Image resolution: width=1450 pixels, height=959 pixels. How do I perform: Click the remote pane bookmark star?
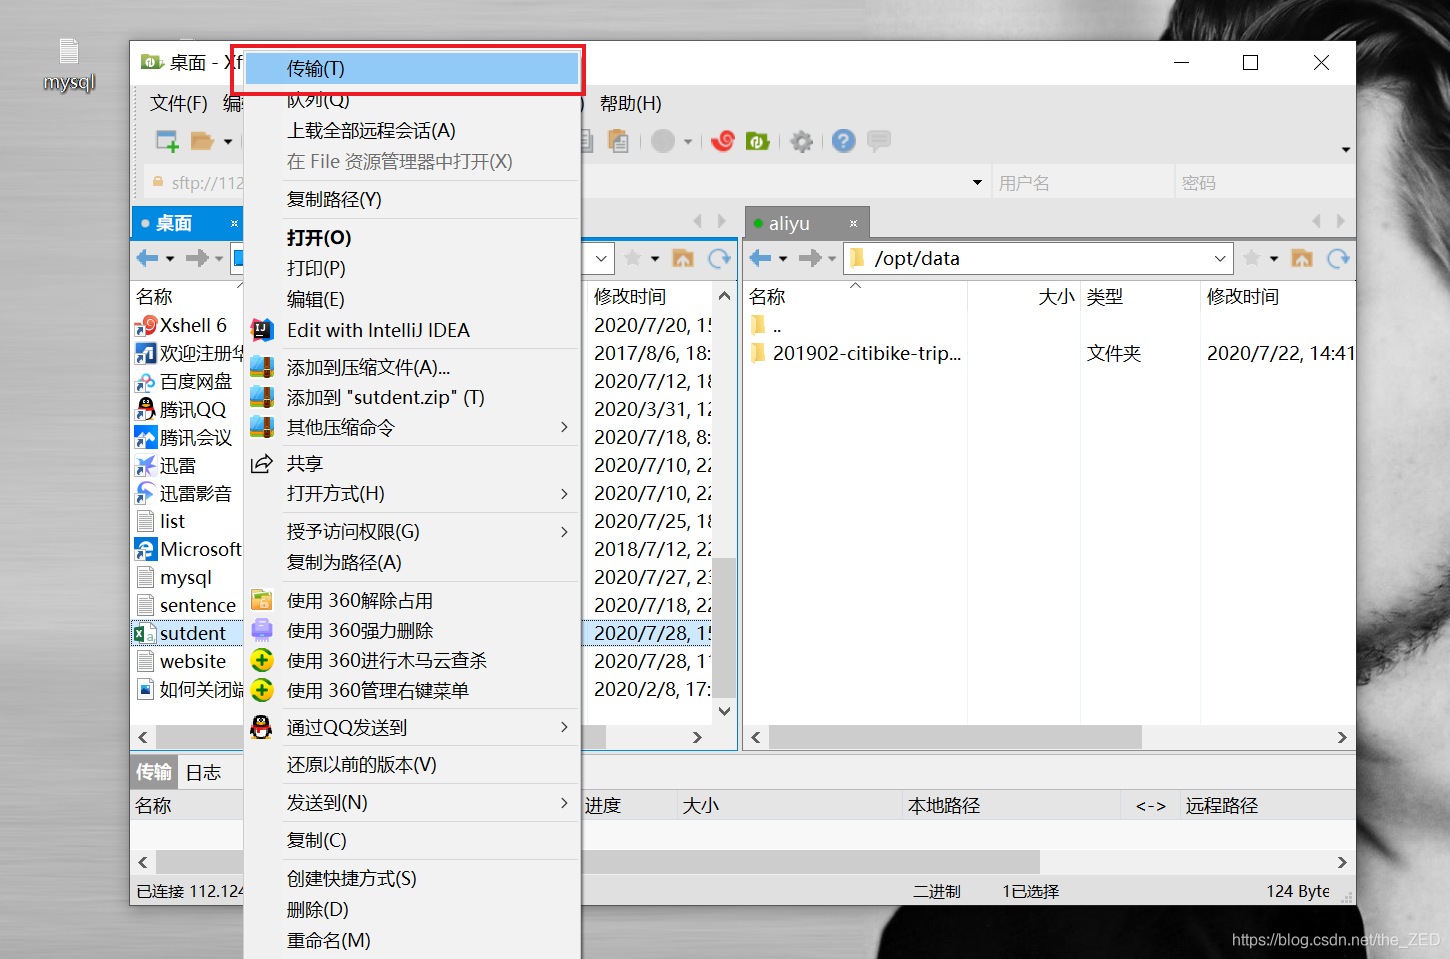pos(1251,258)
